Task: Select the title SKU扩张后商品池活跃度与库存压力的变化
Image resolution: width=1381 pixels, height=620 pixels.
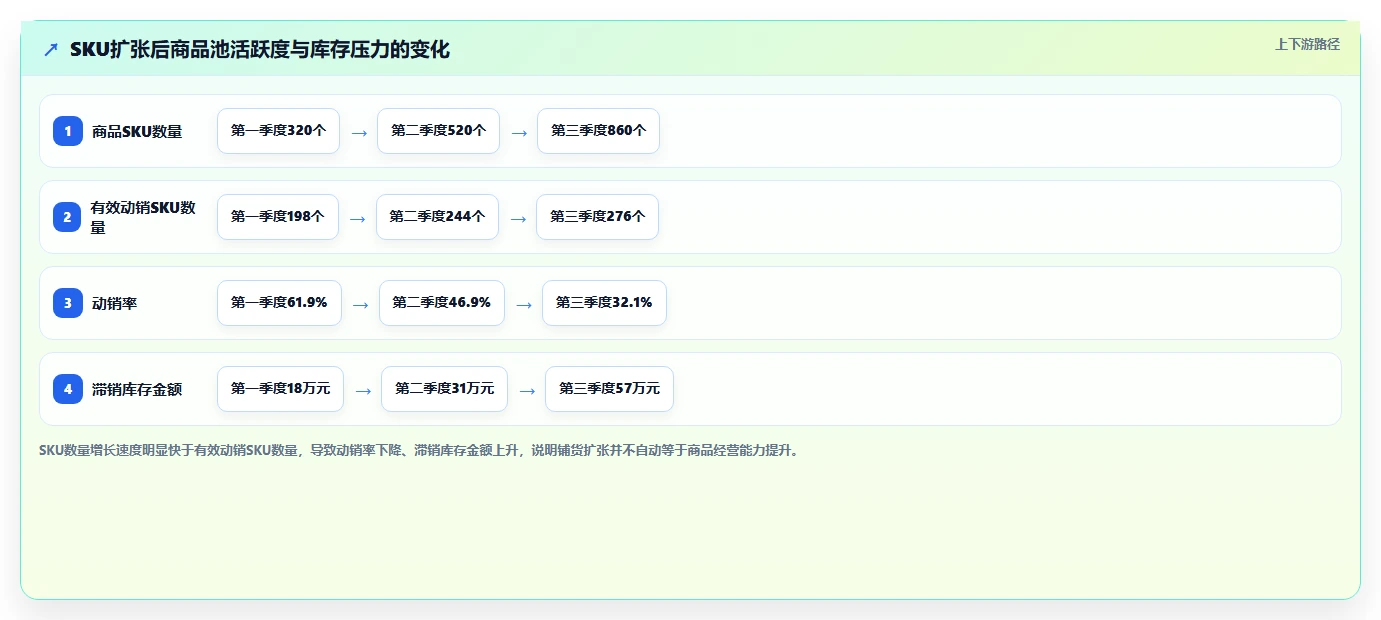Action: click(x=260, y=49)
